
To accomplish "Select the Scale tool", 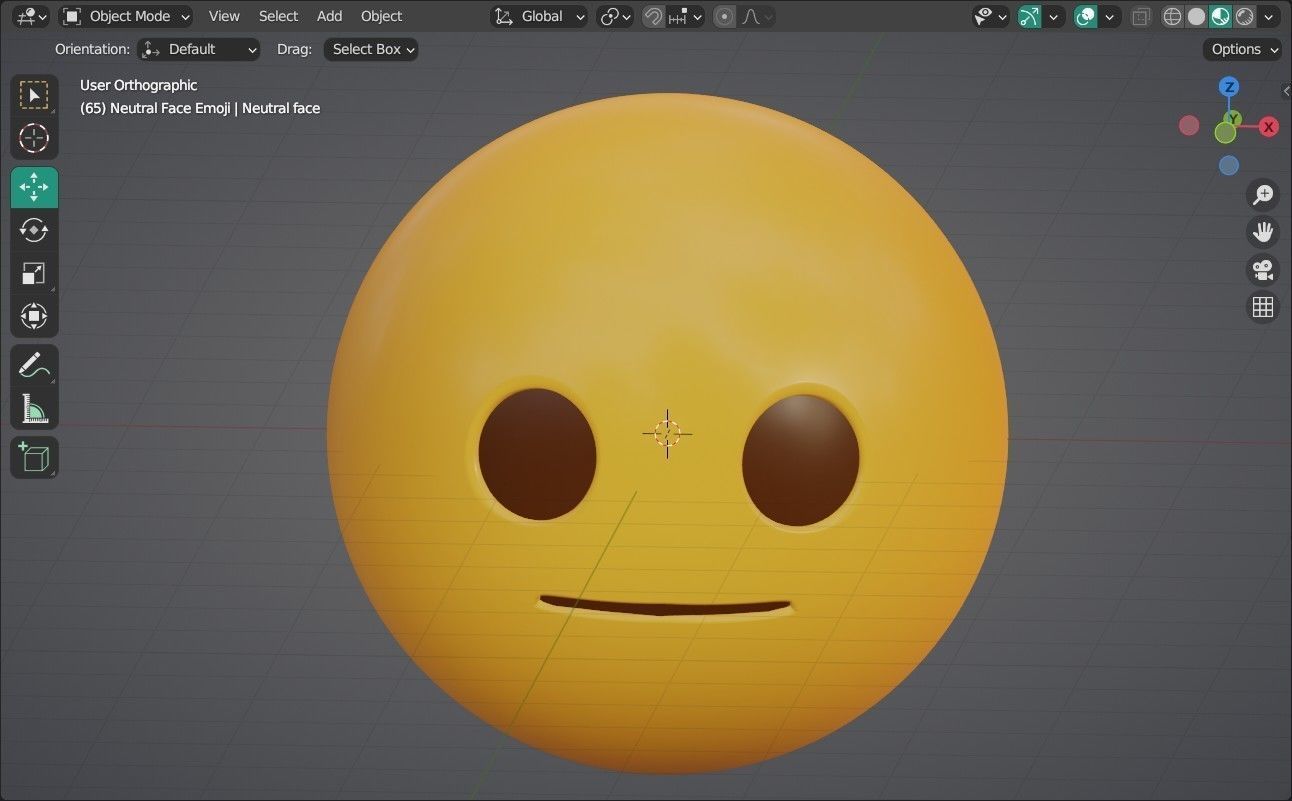I will (x=34, y=273).
